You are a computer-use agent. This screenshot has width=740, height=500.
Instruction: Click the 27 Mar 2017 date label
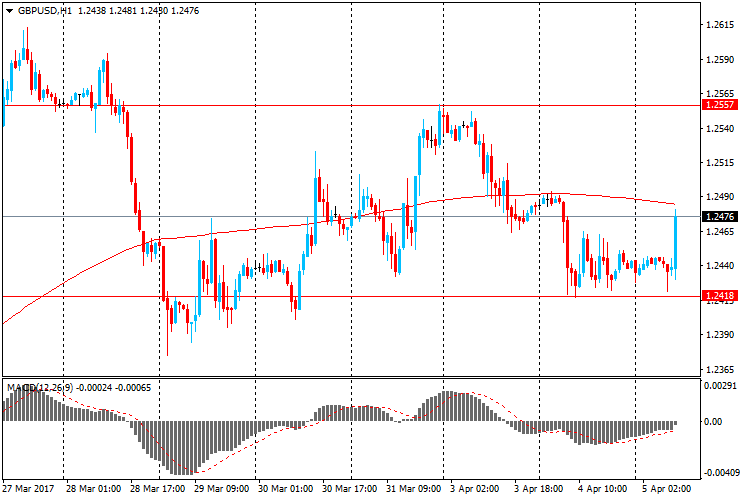point(30,489)
